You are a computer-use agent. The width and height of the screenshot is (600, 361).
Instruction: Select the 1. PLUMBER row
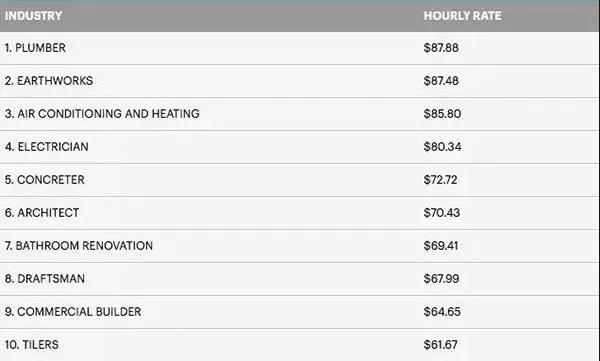click(x=300, y=48)
